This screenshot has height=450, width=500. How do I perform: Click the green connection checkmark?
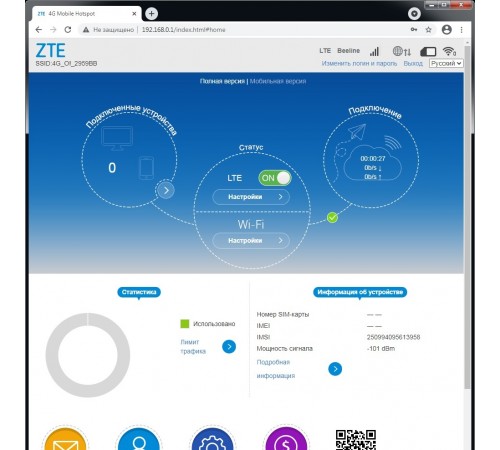click(332, 218)
